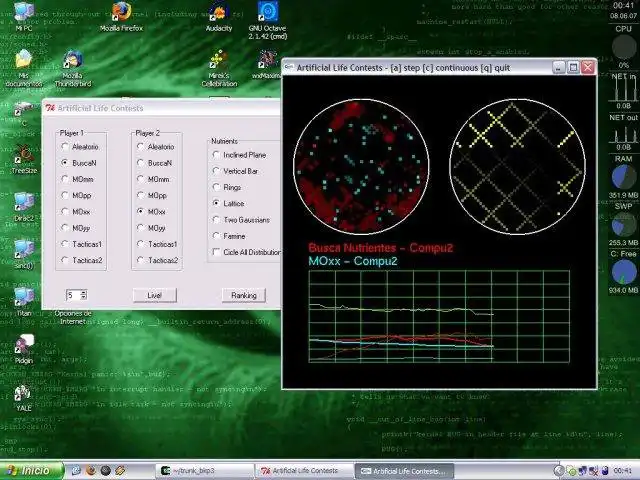Screen dimensions: 640x480
Task: Increase the spinner value above 5
Action: (x=84, y=292)
